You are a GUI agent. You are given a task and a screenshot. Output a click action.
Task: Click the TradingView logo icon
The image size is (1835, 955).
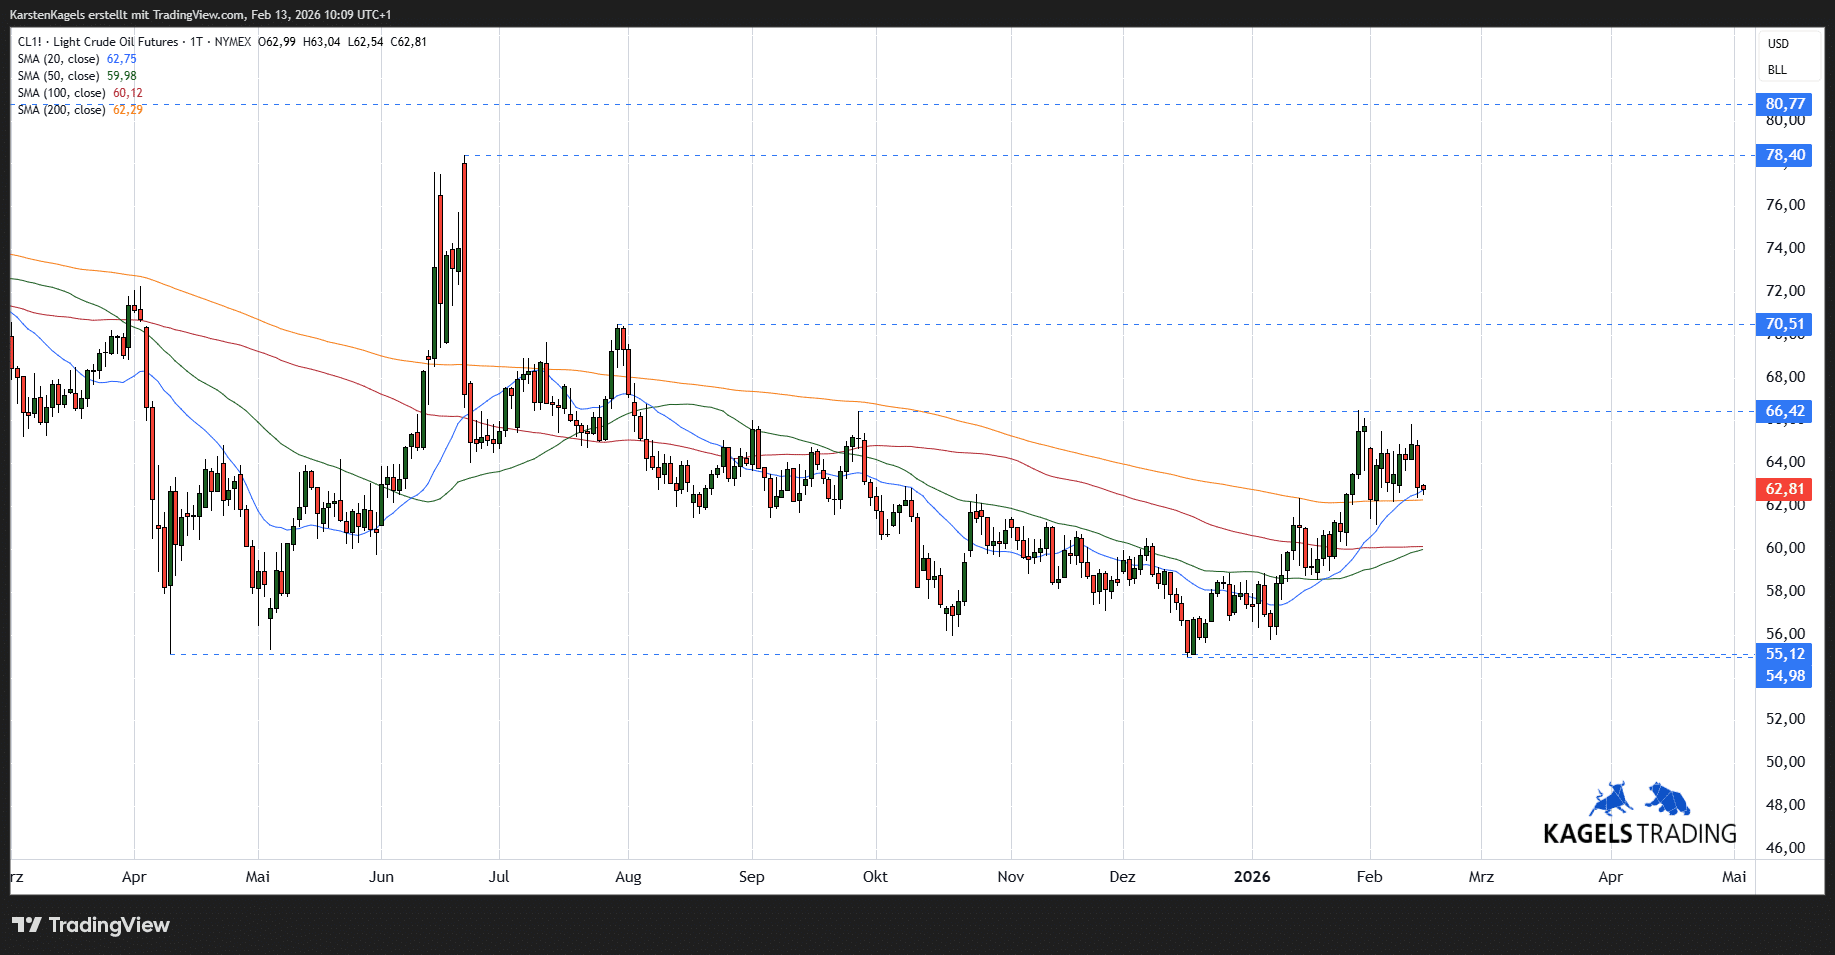point(27,925)
